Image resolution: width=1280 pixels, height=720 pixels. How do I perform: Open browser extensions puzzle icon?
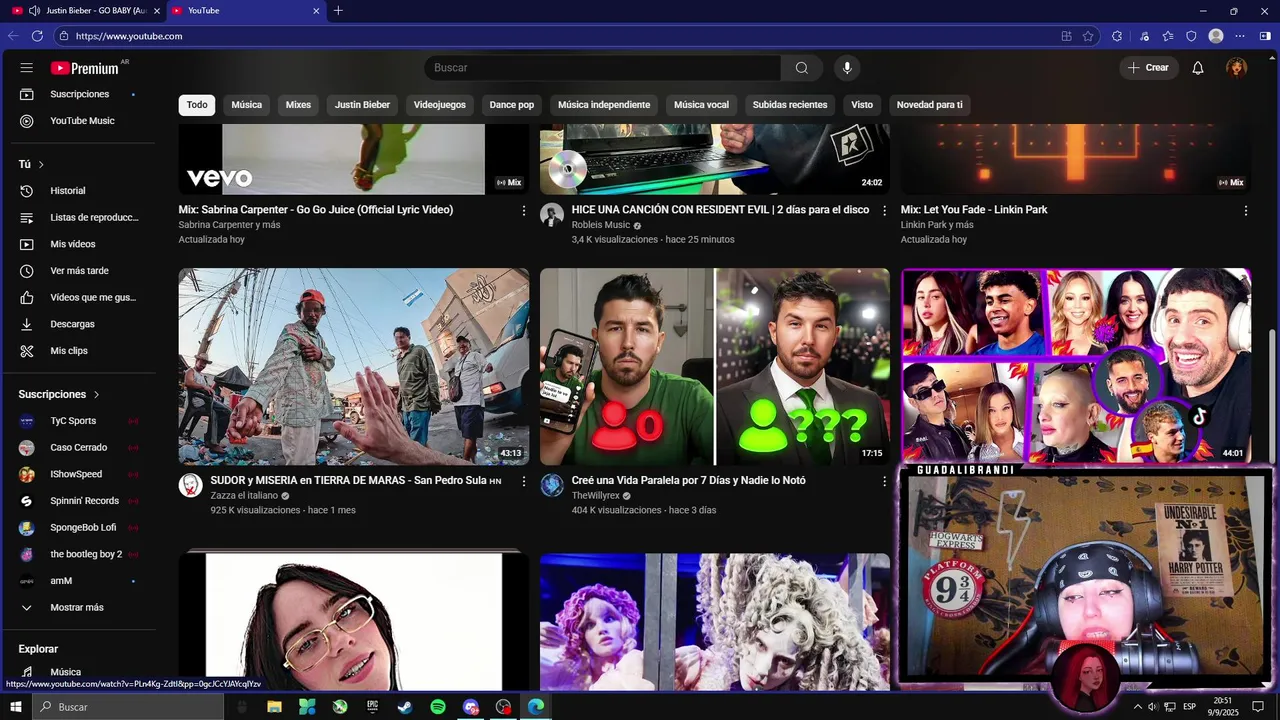[1117, 36]
